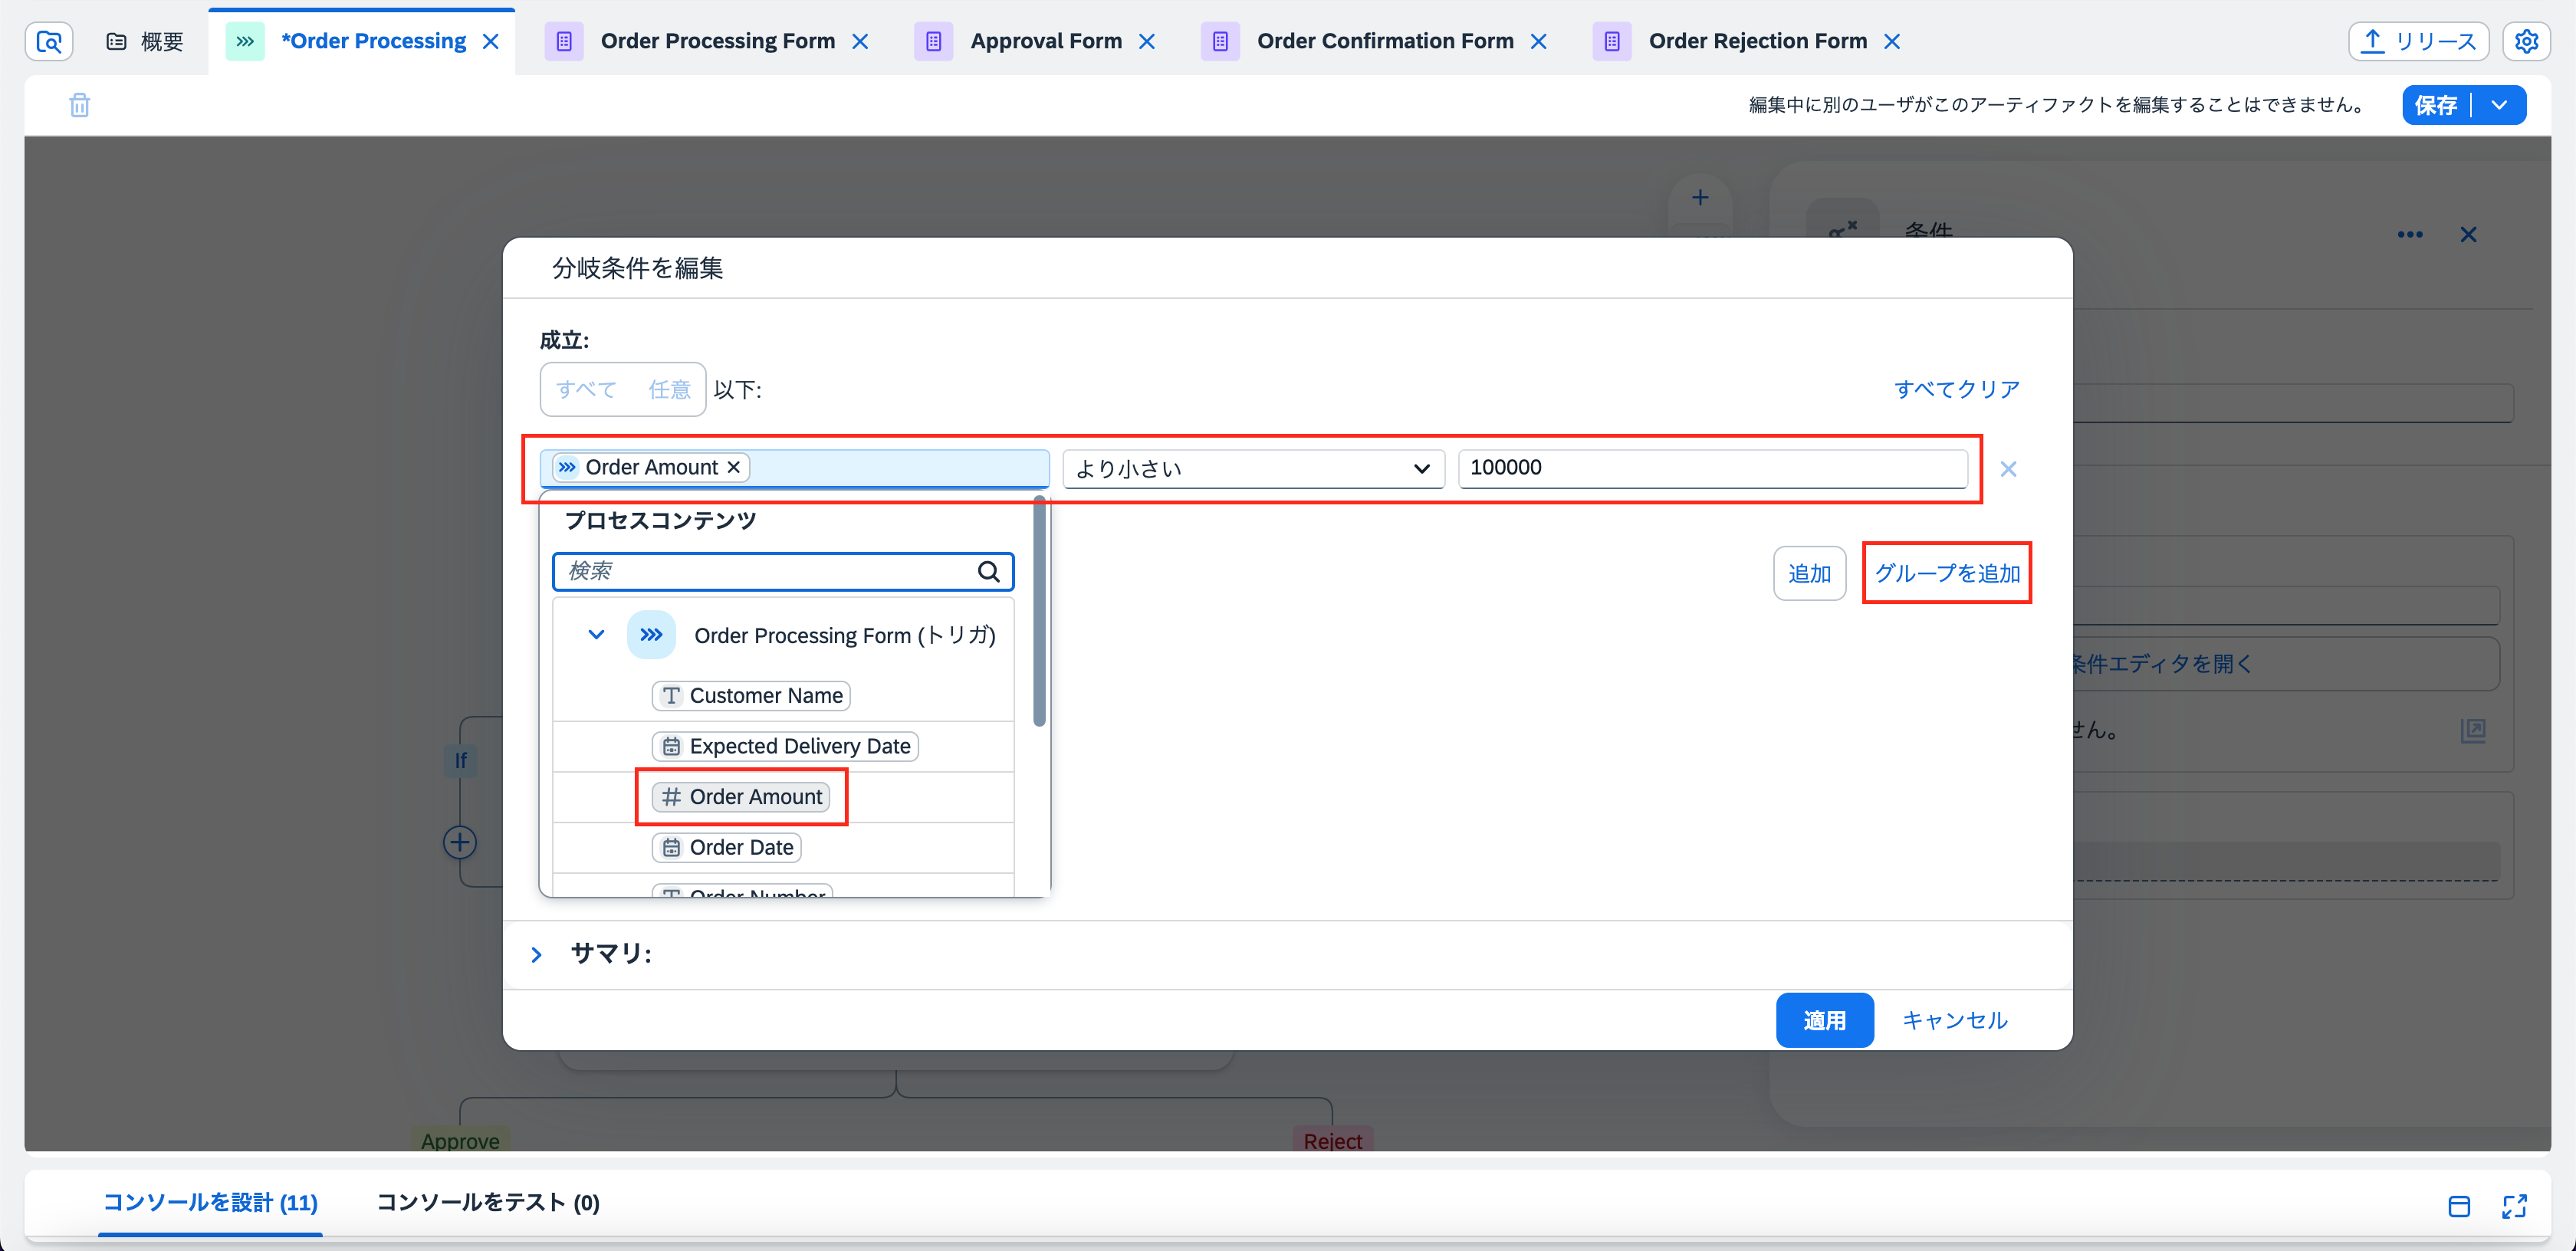Click the inspect search icon at top-left
The height and width of the screenshot is (1251, 2576).
[49, 41]
